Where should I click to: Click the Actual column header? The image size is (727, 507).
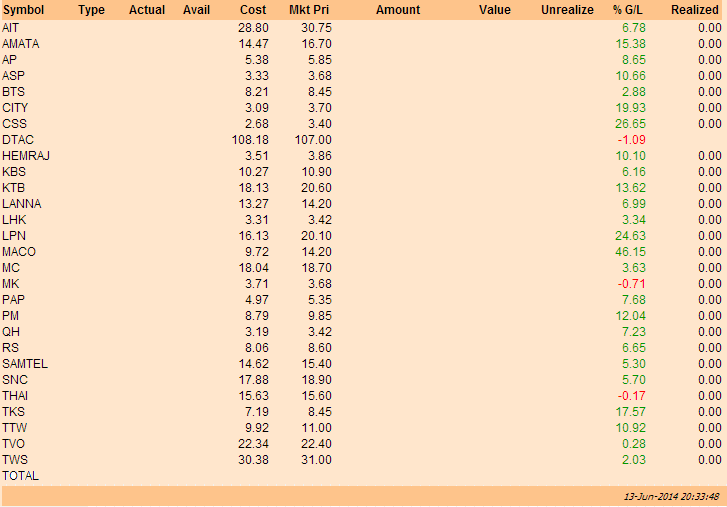point(147,10)
